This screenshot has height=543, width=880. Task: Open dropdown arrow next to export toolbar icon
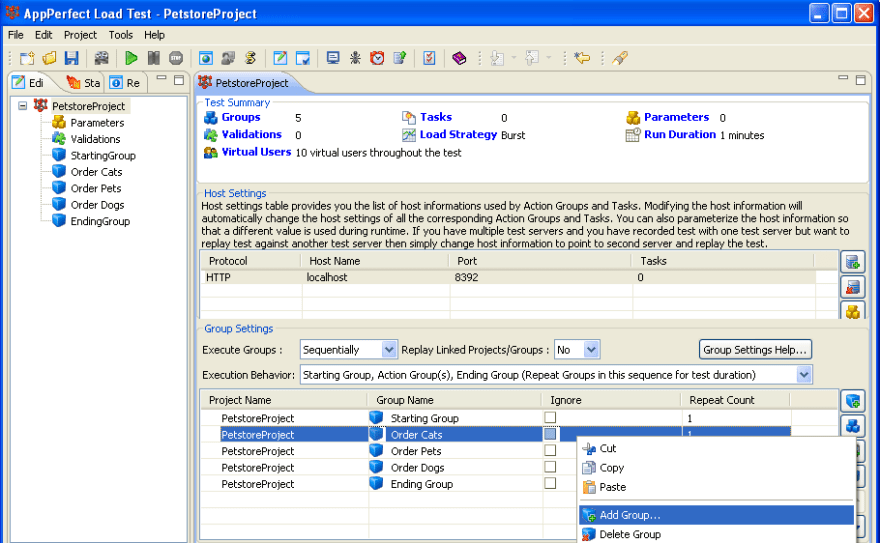pos(548,58)
